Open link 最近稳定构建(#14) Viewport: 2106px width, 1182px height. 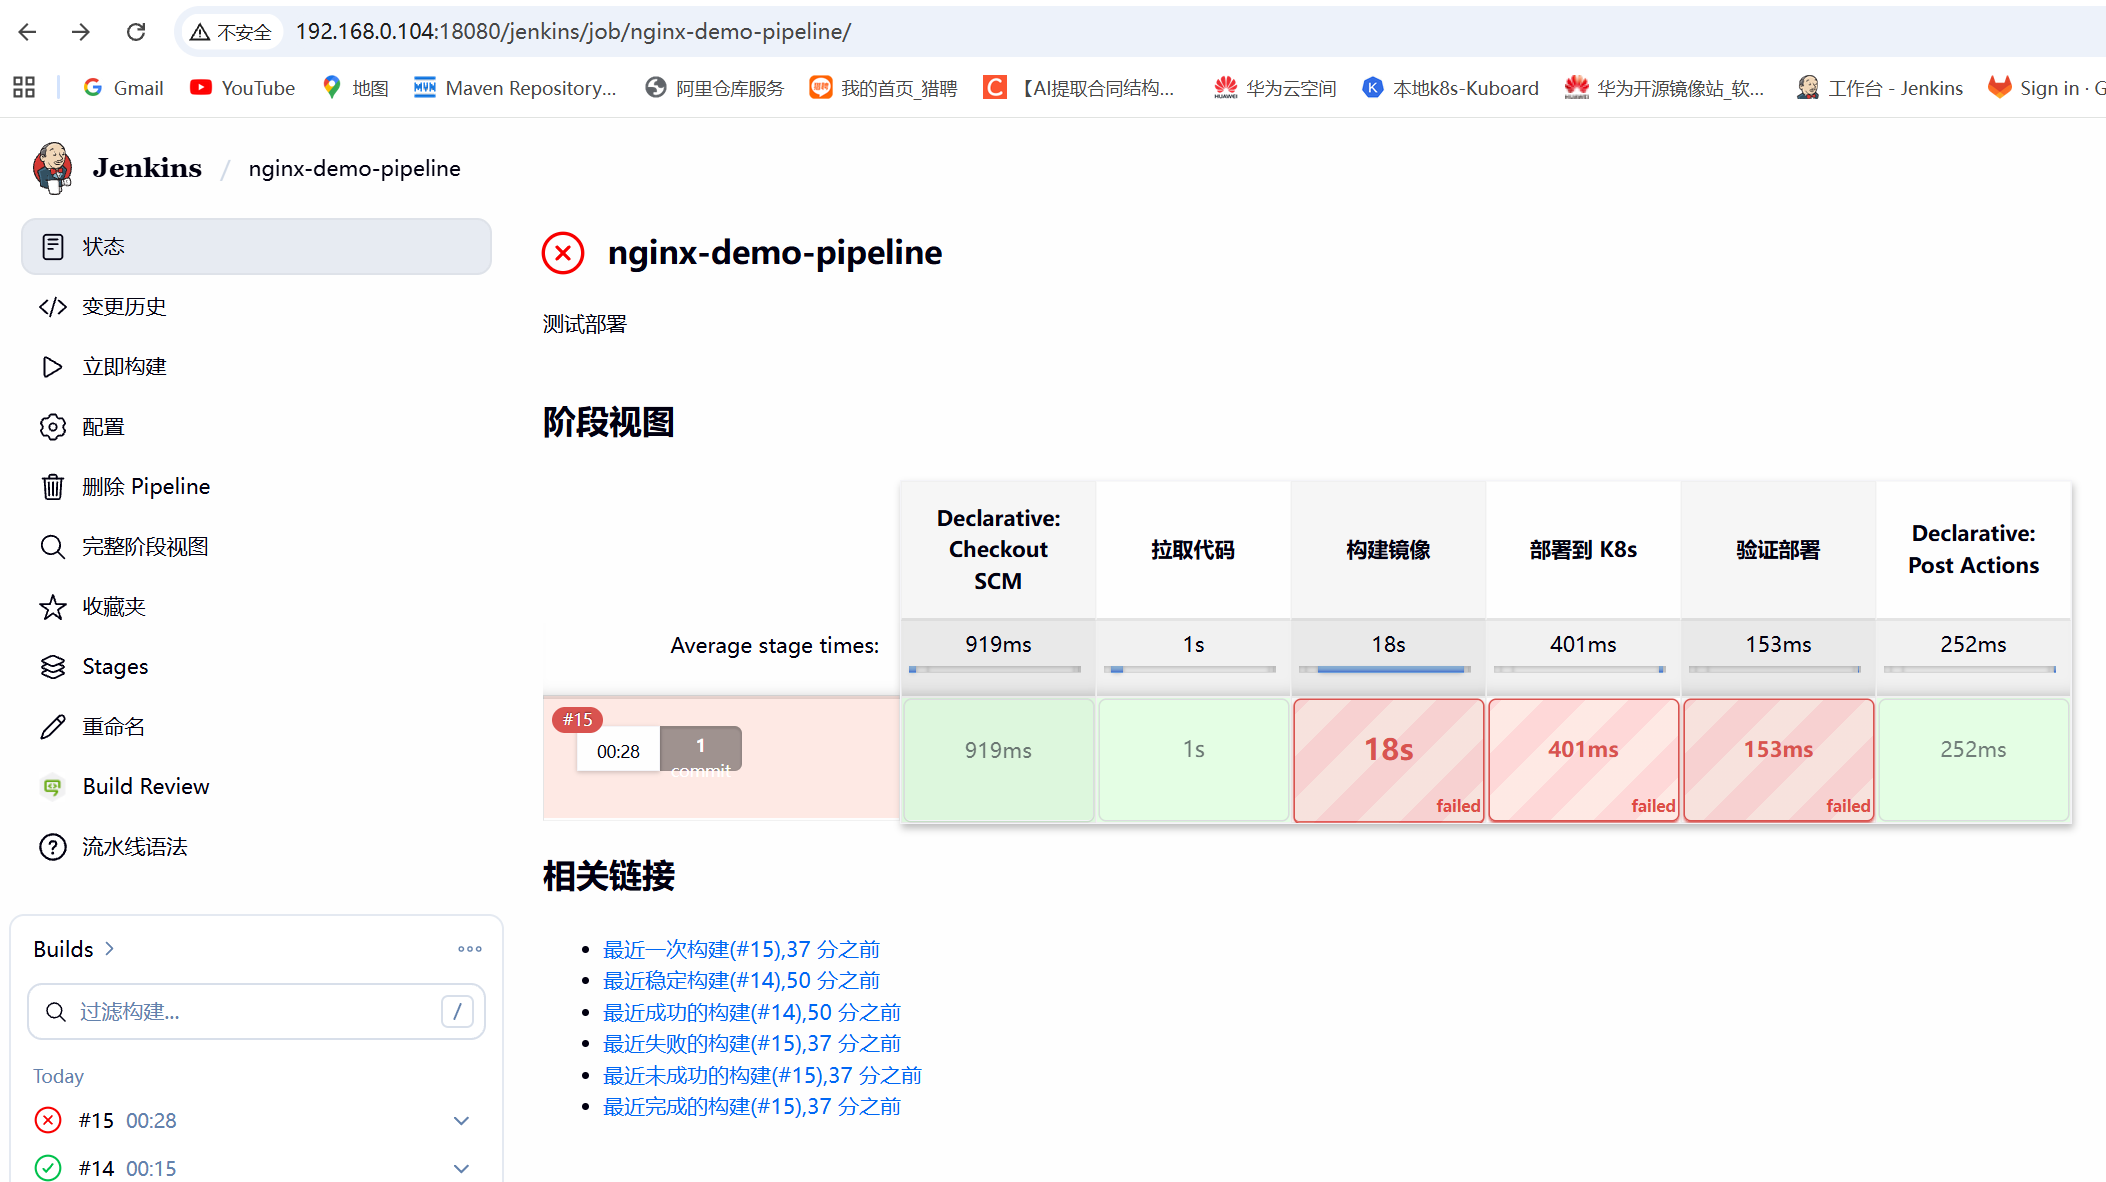(741, 981)
